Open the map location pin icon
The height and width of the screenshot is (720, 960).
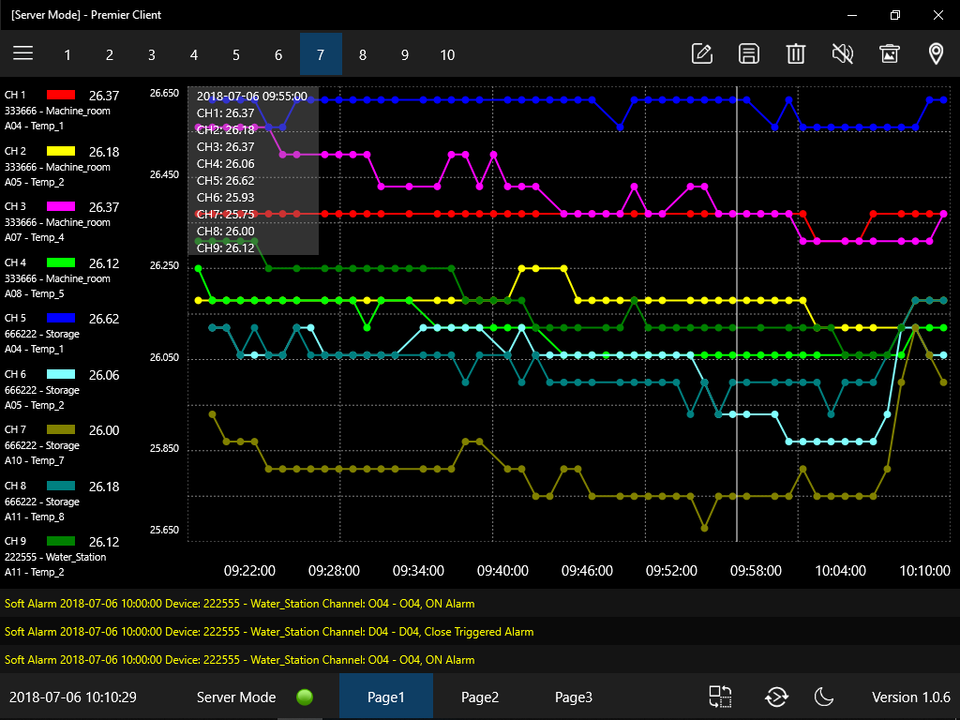[936, 54]
